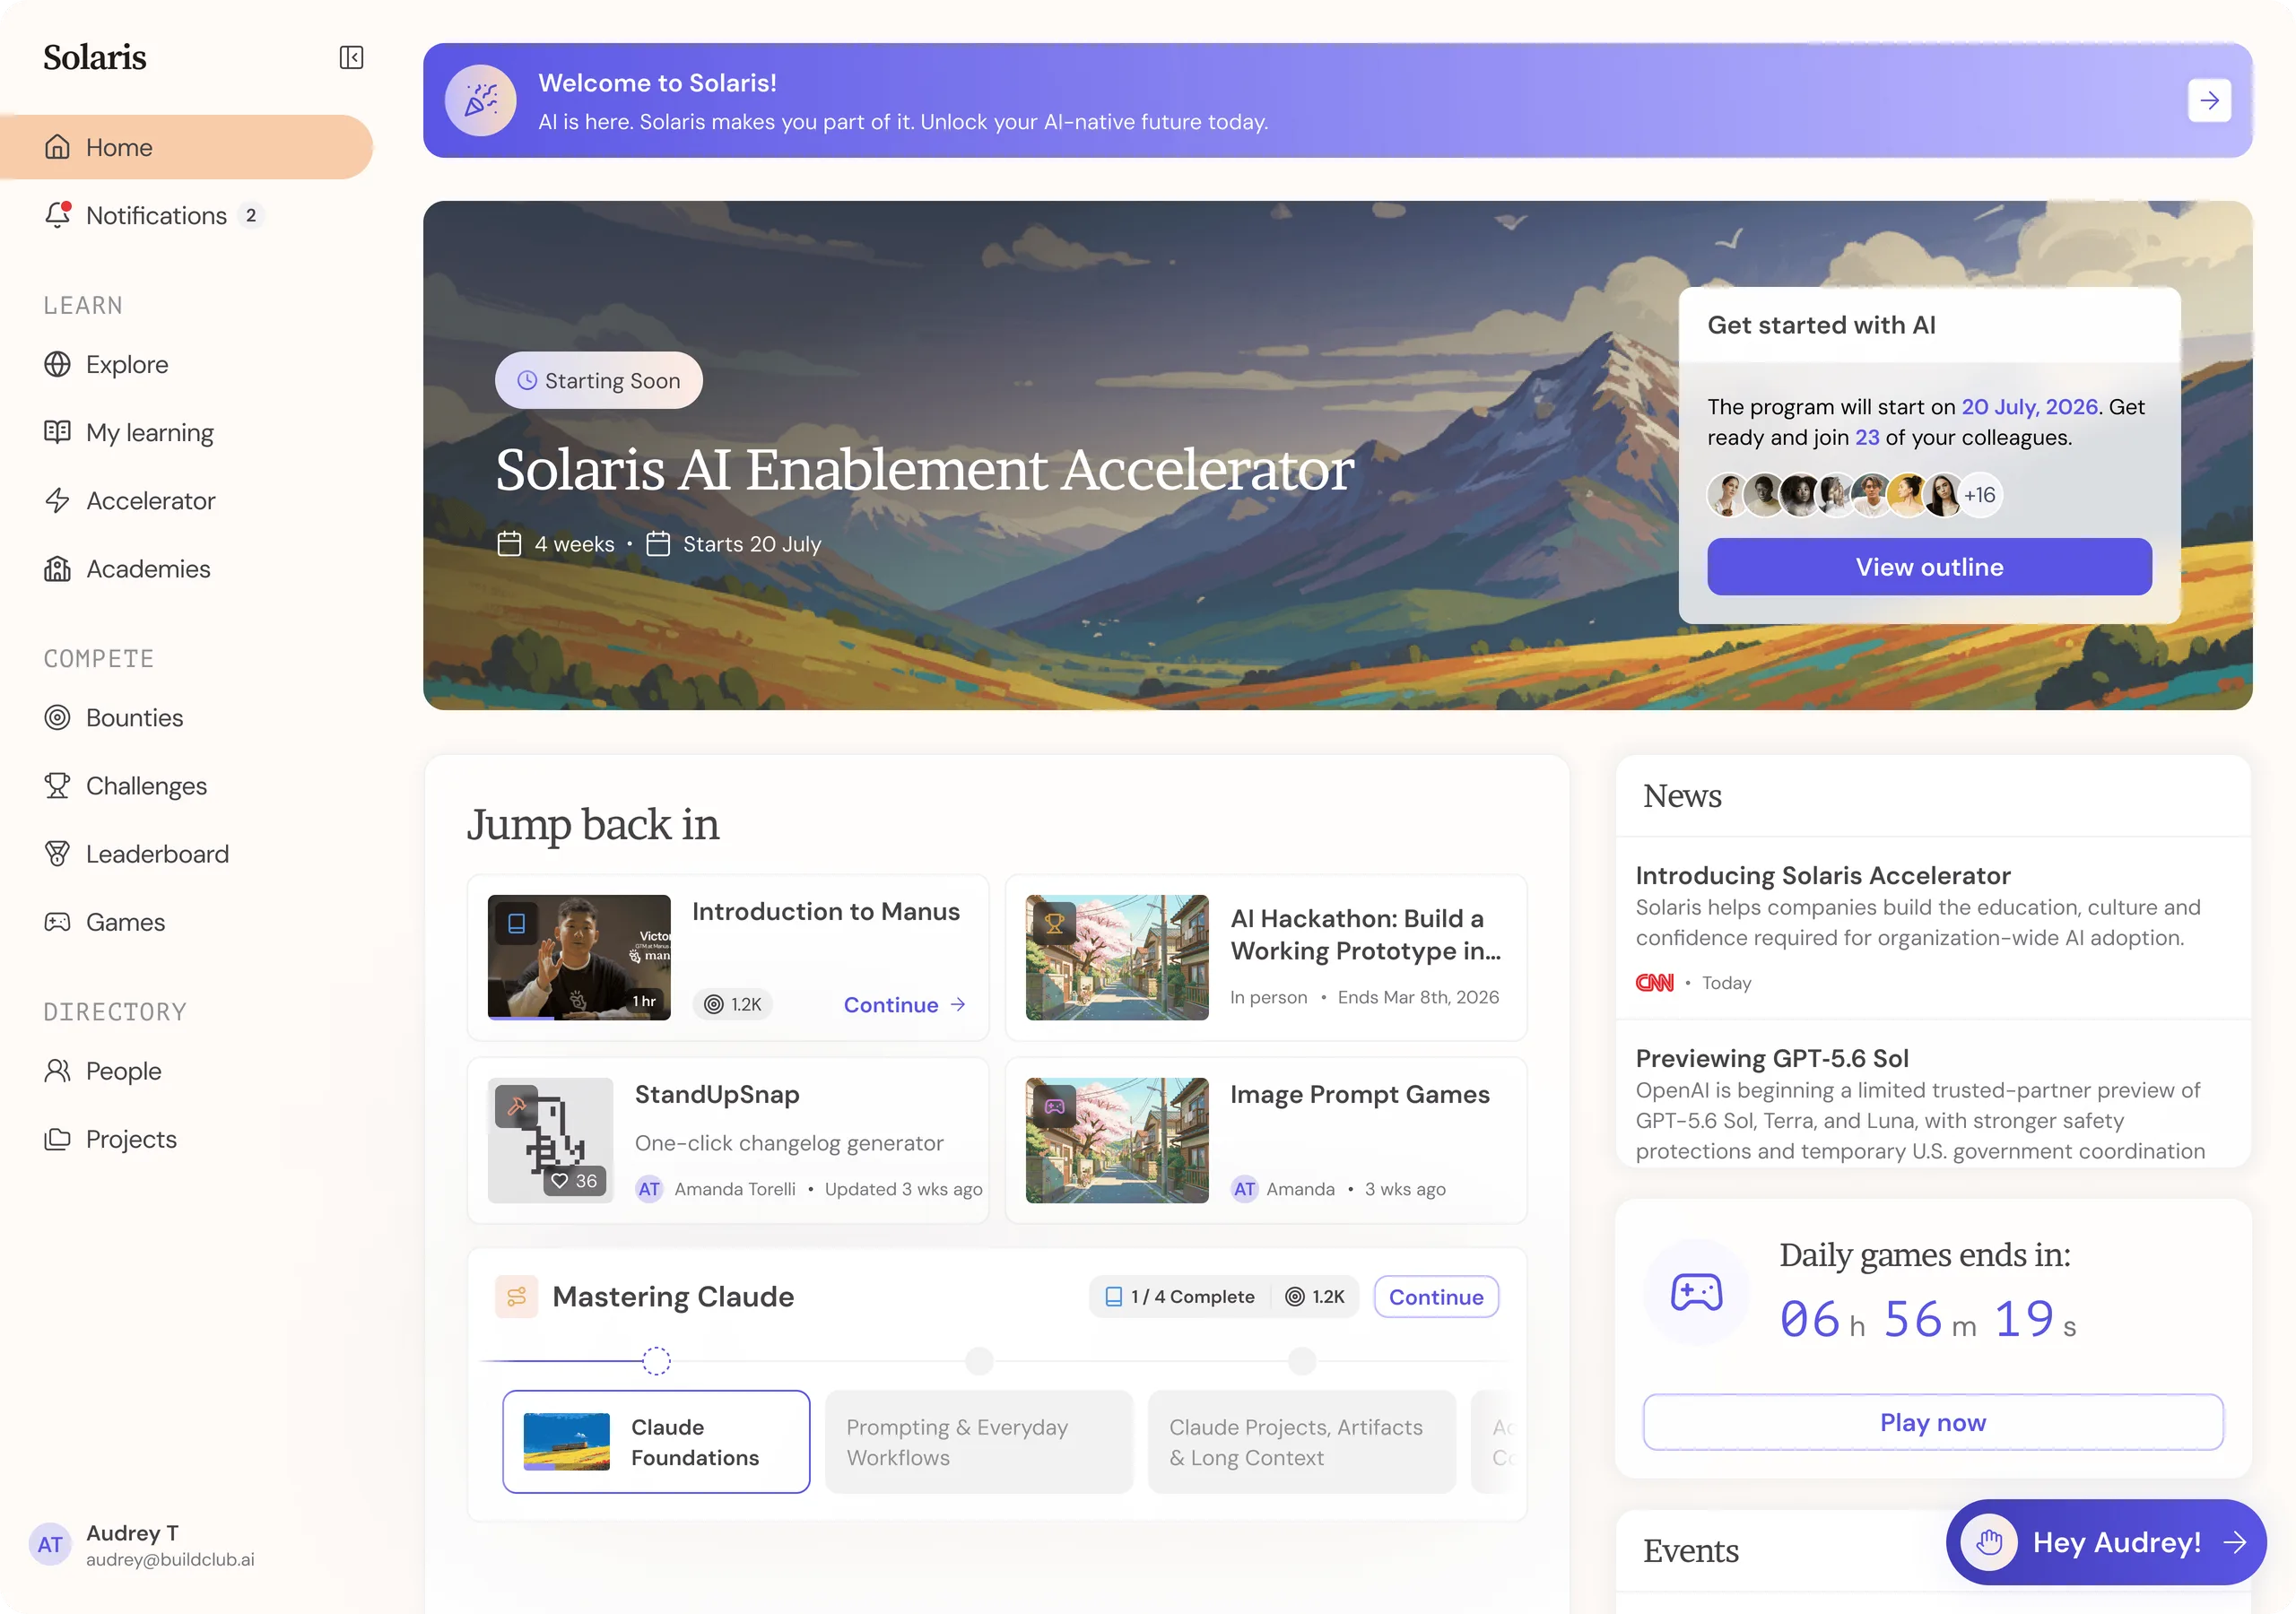Click the party popper icon in welcome banner
Viewport: 2296px width, 1614px height.
click(x=480, y=100)
